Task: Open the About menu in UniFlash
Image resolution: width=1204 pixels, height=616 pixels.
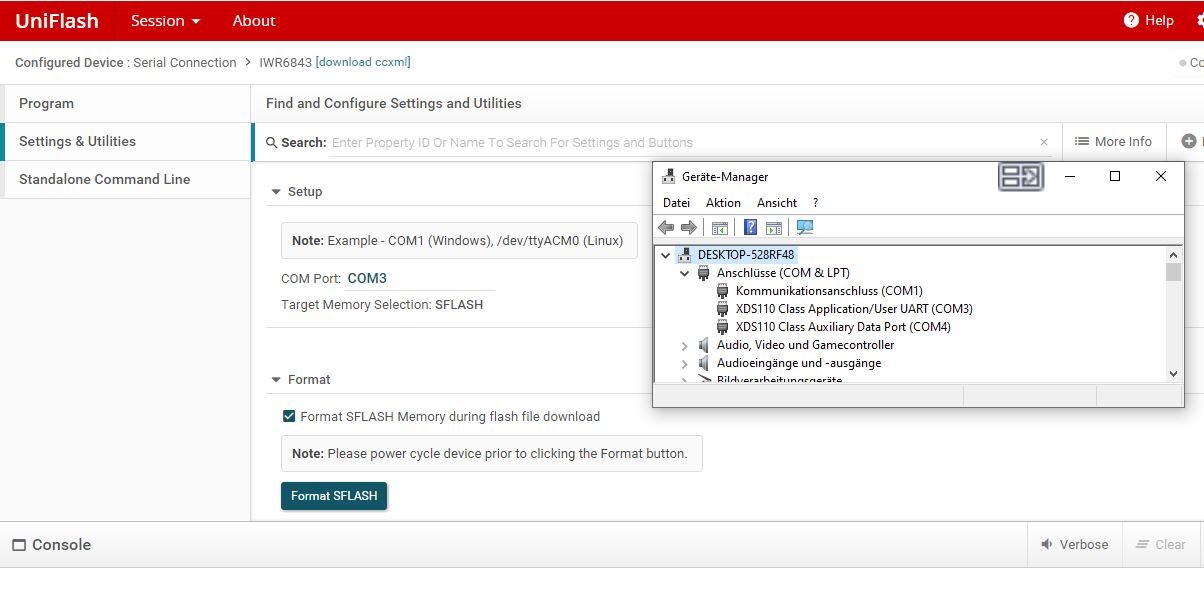Action: coord(254,21)
